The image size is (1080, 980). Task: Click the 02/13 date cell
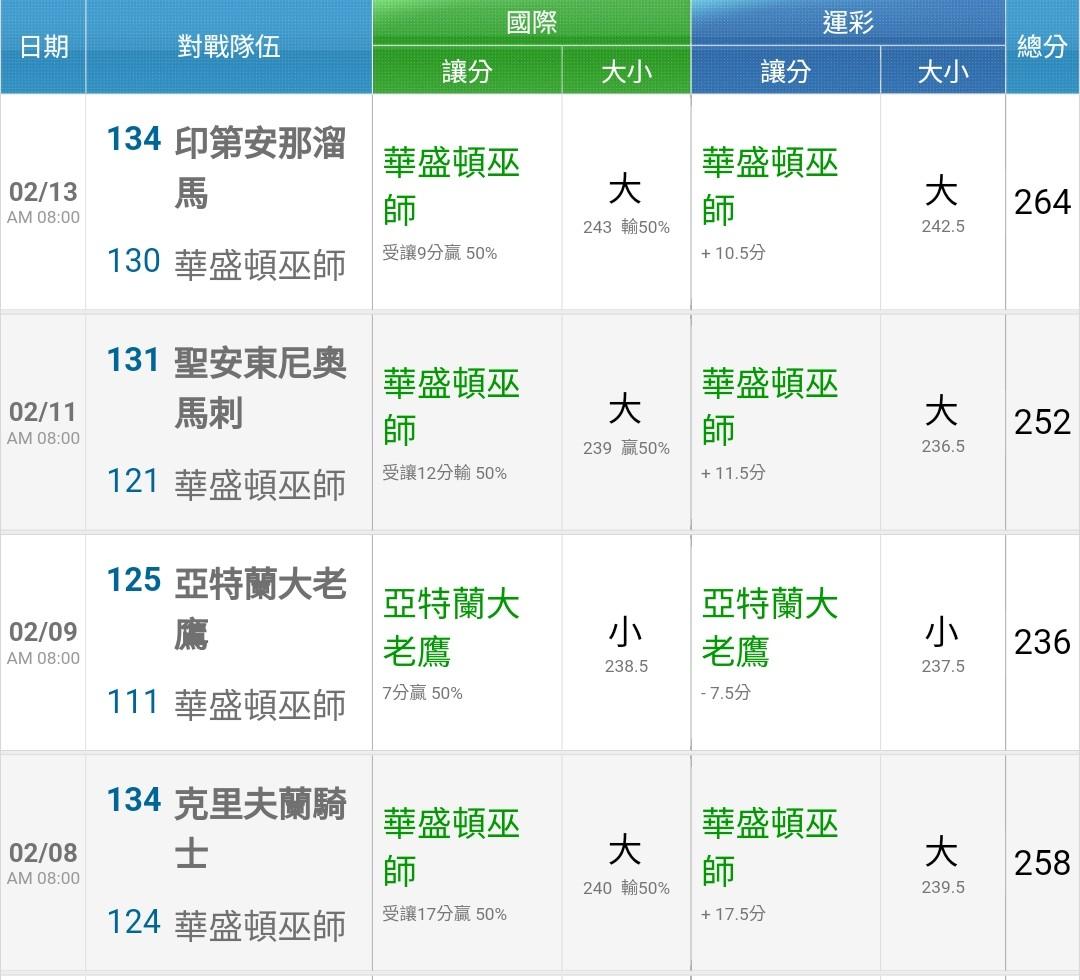pyautogui.click(x=43, y=202)
